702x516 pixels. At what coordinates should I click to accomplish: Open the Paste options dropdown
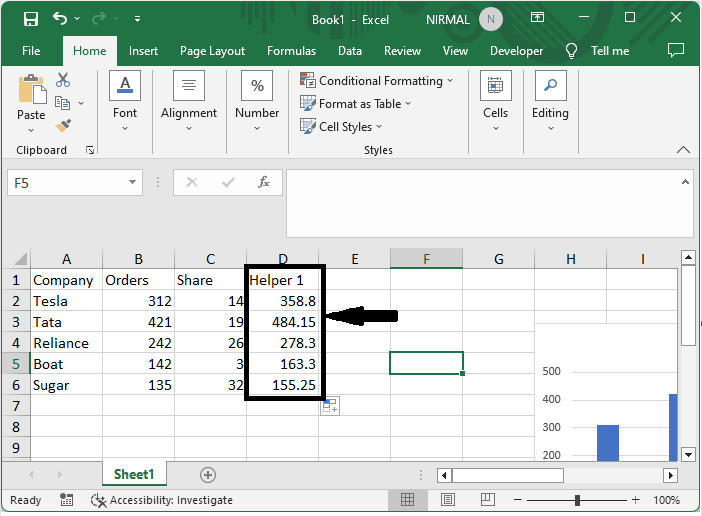click(31, 130)
